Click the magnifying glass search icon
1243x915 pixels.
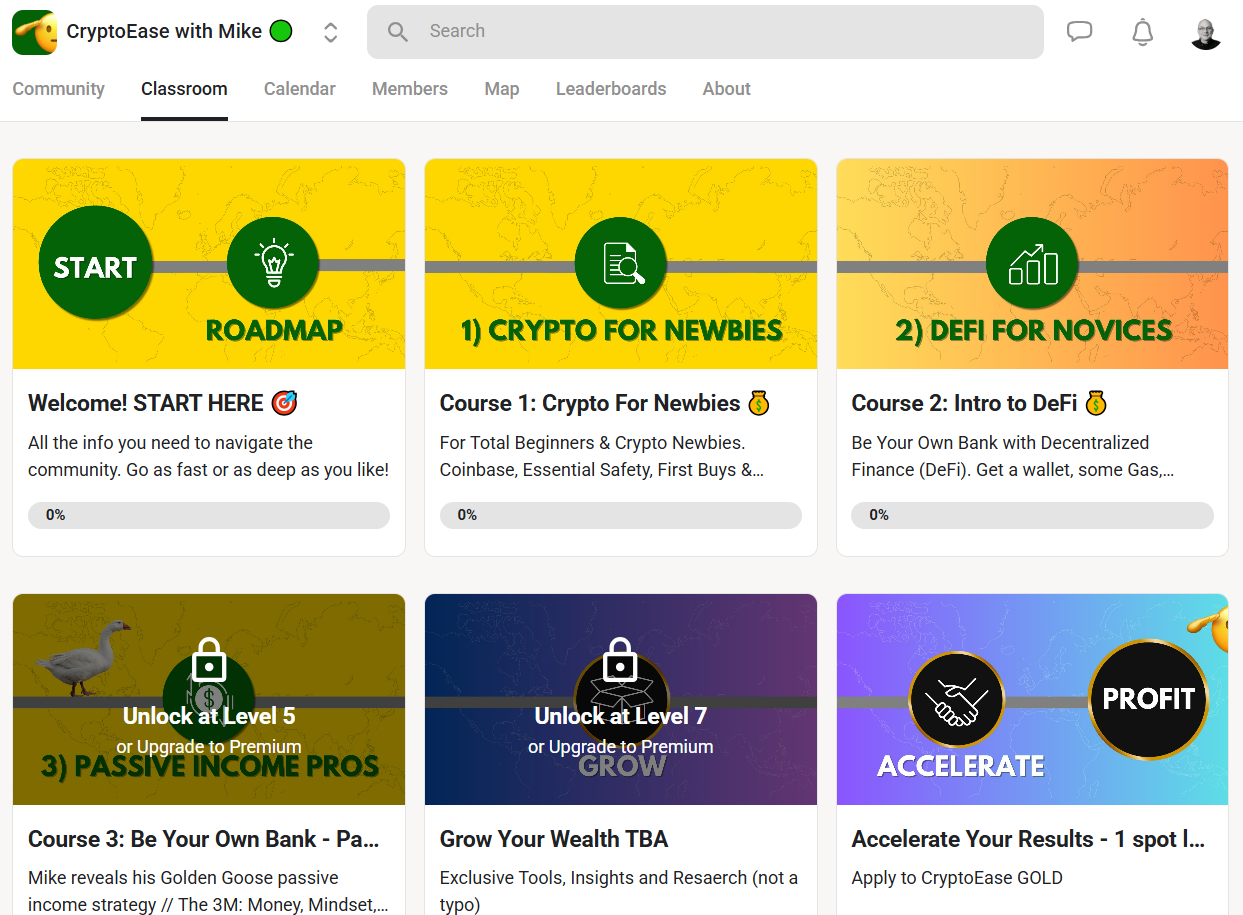[398, 32]
